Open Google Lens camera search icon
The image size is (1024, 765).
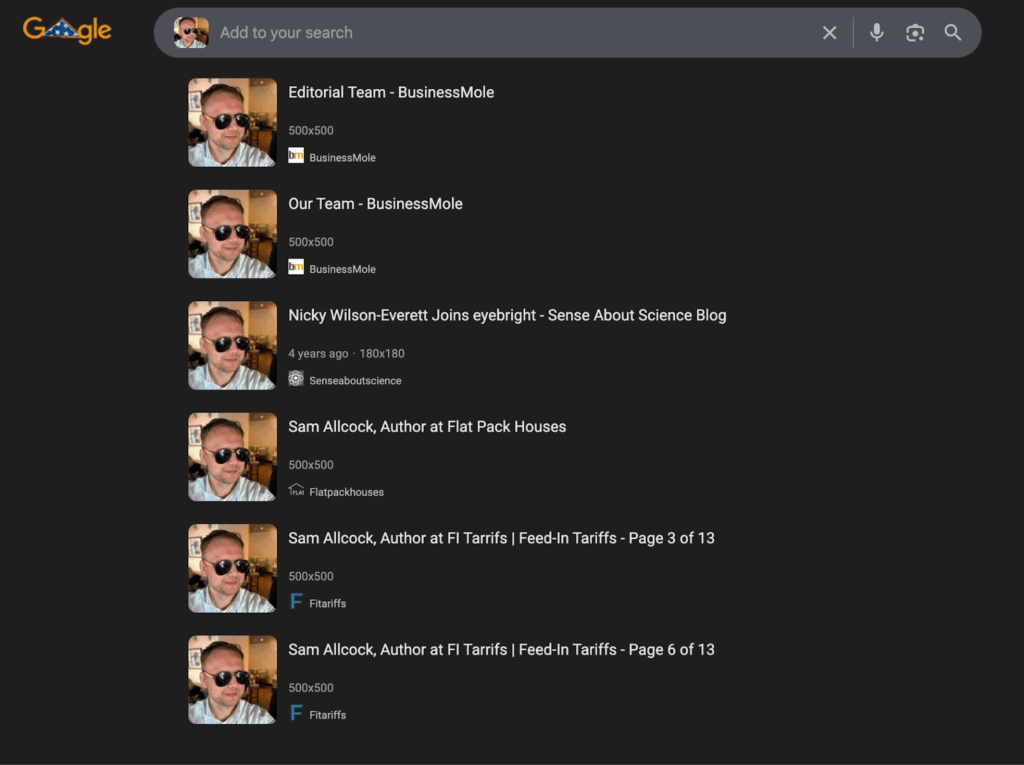pyautogui.click(x=915, y=33)
